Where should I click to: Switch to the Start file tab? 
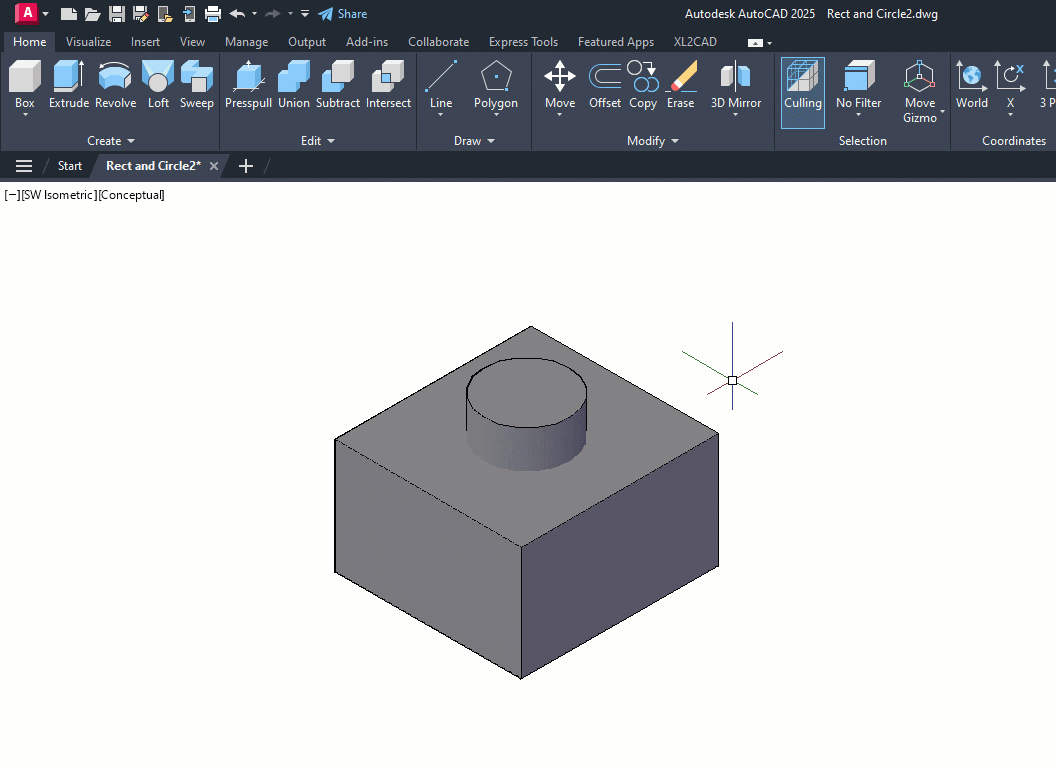pyautogui.click(x=70, y=166)
